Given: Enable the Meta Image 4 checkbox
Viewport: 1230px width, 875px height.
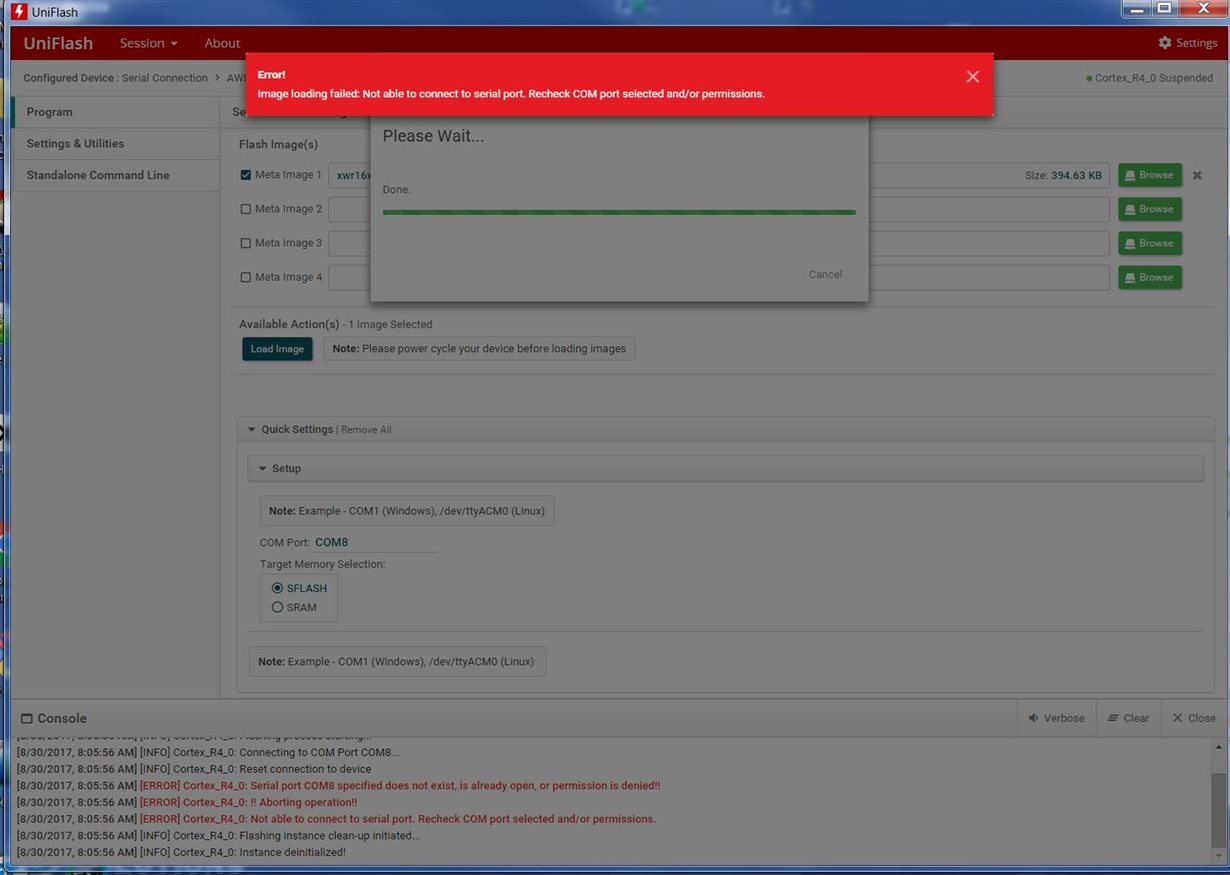Looking at the screenshot, I should point(246,277).
